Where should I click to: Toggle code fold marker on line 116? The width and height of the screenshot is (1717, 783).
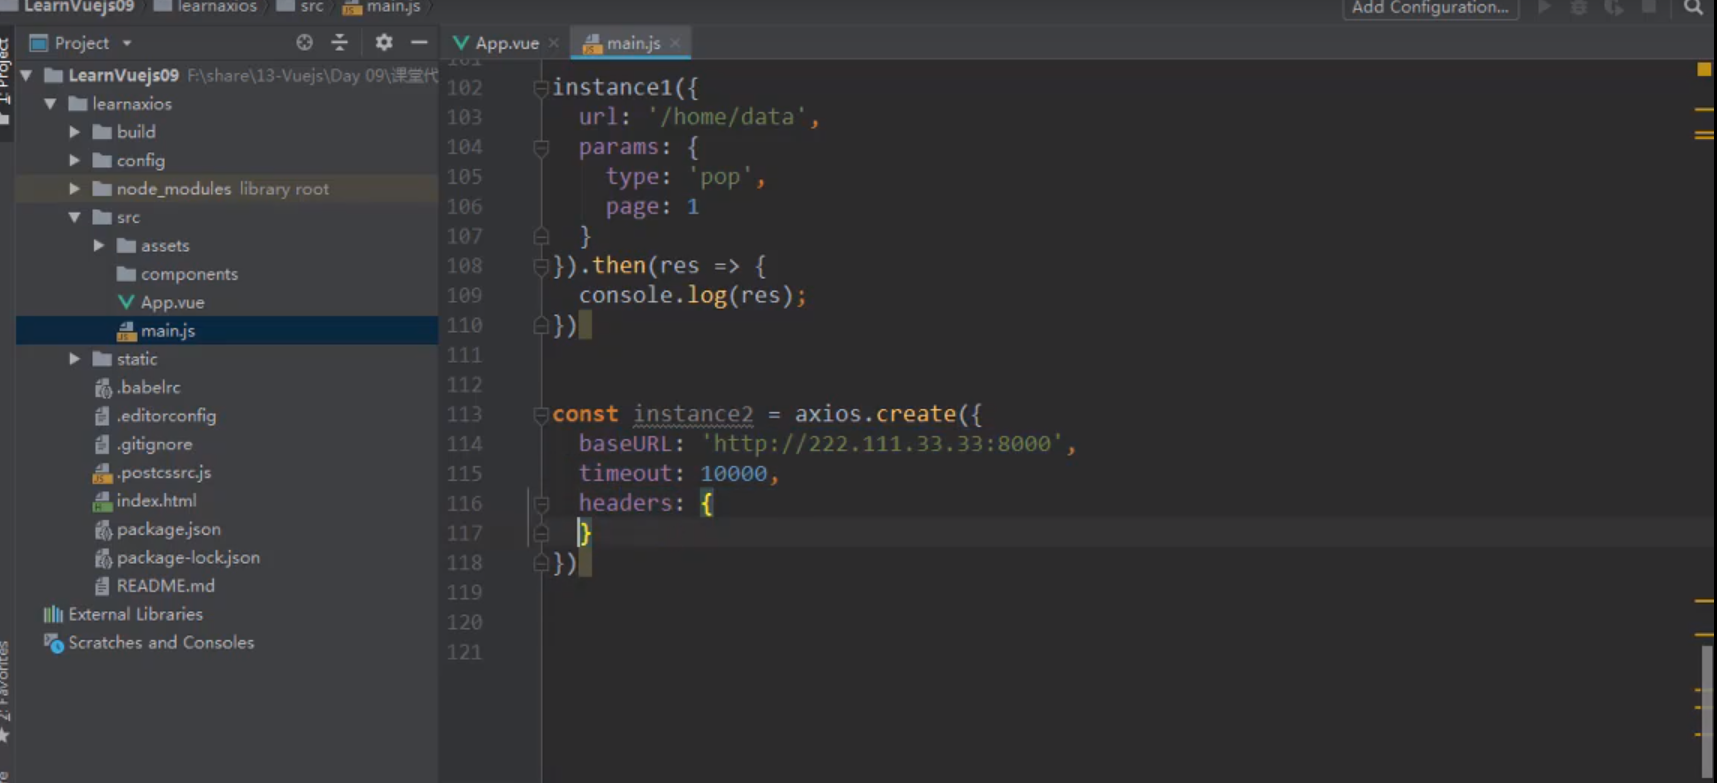[x=541, y=504]
